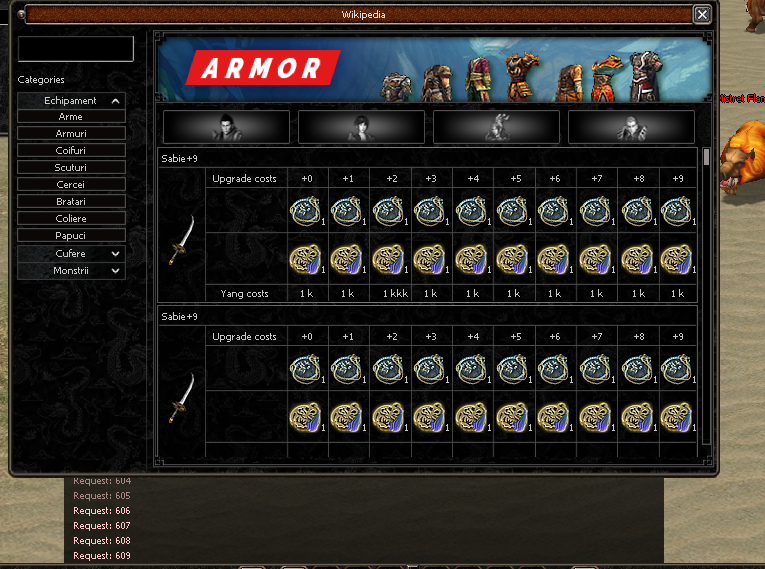This screenshot has width=765, height=569.
Task: Open the Coliere subcategory
Action: 71,219
